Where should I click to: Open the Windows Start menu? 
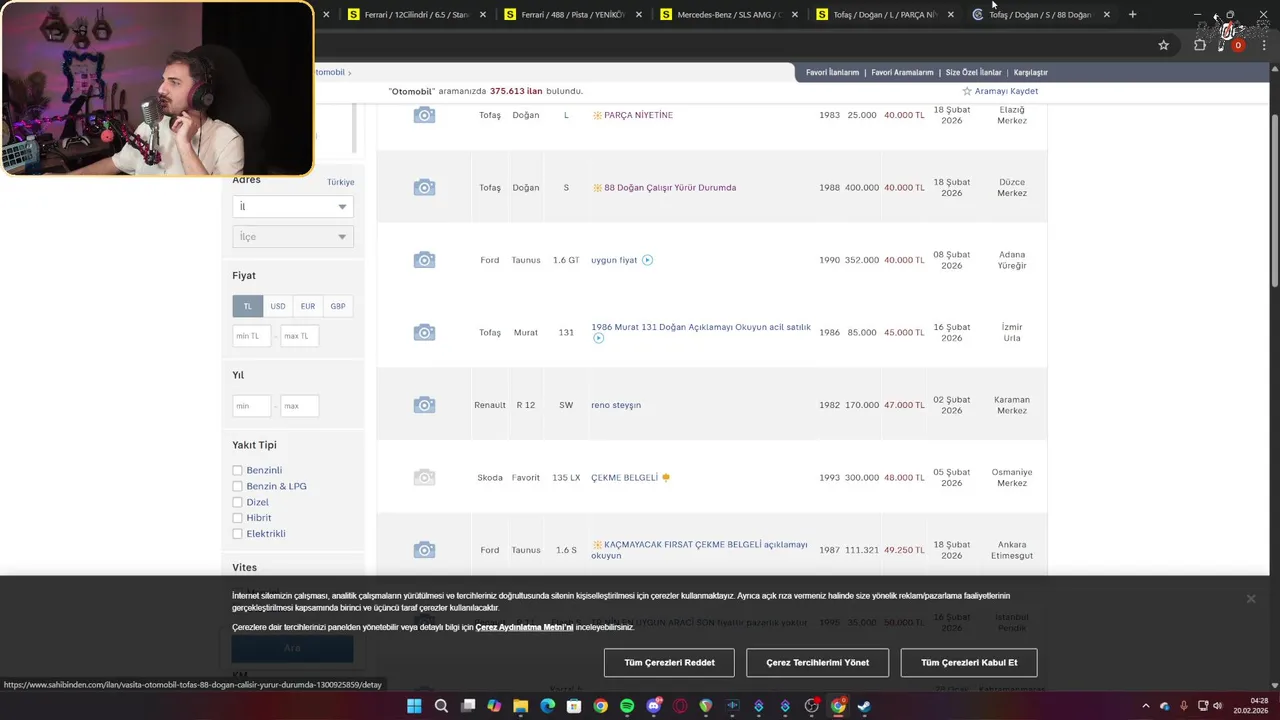point(414,706)
